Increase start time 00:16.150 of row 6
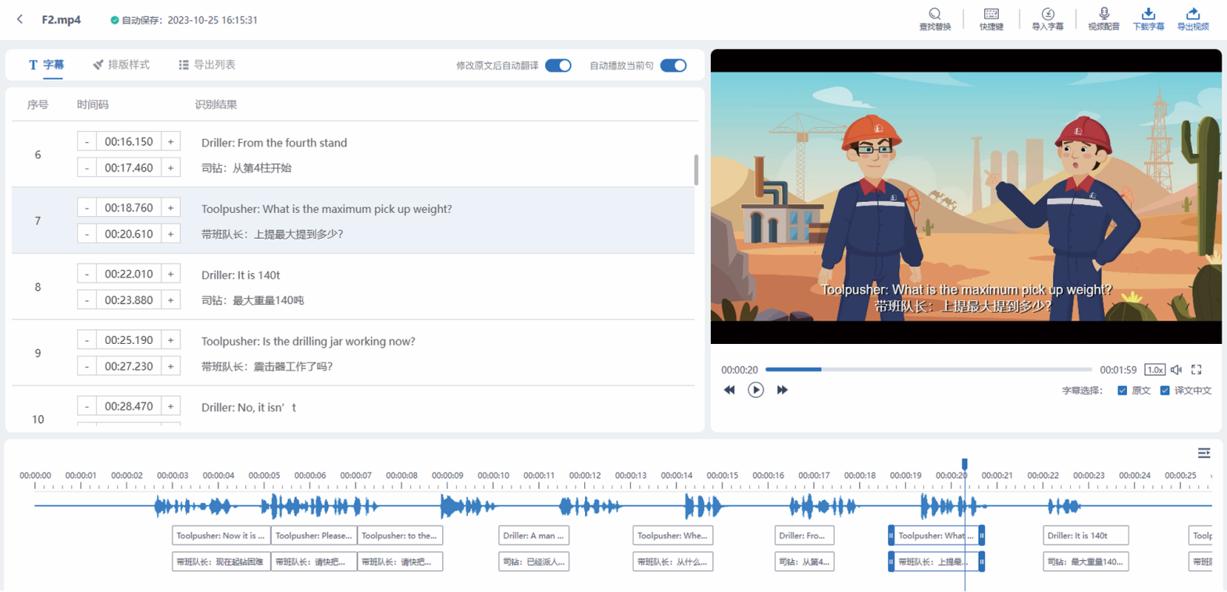The width and height of the screenshot is (1227, 592). click(171, 142)
